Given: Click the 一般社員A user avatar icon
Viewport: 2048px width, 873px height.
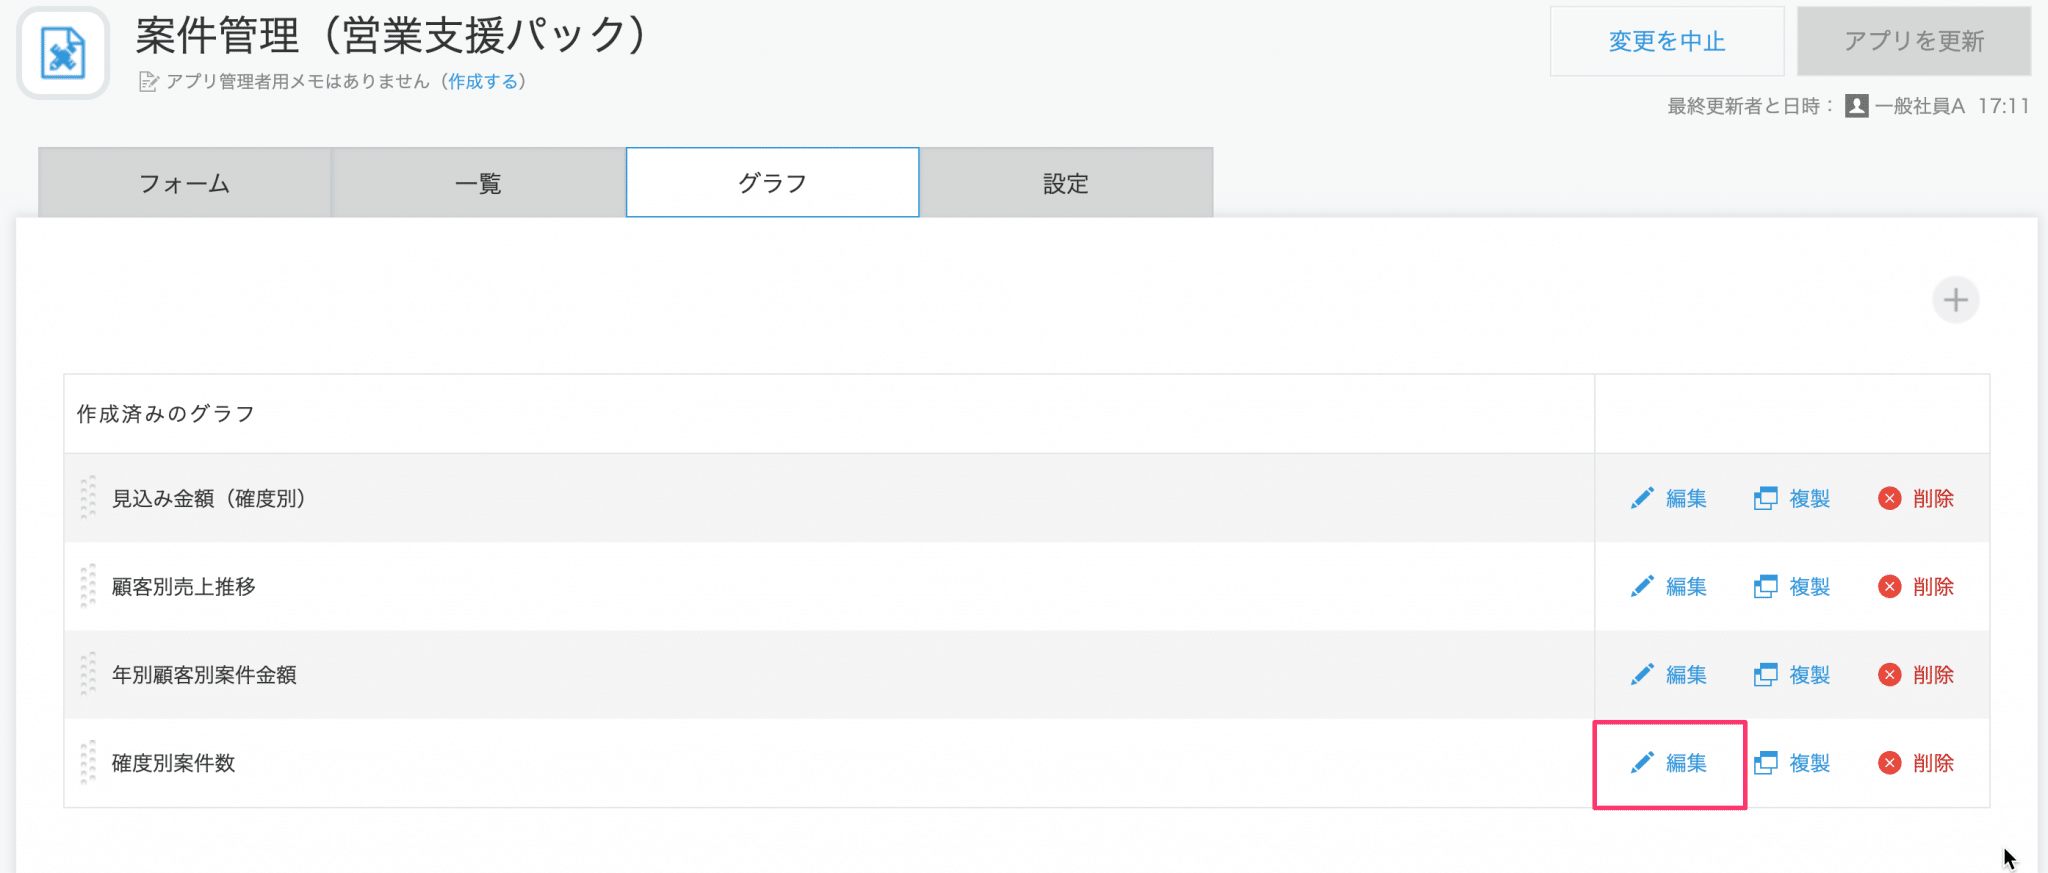Looking at the screenshot, I should tap(1857, 106).
